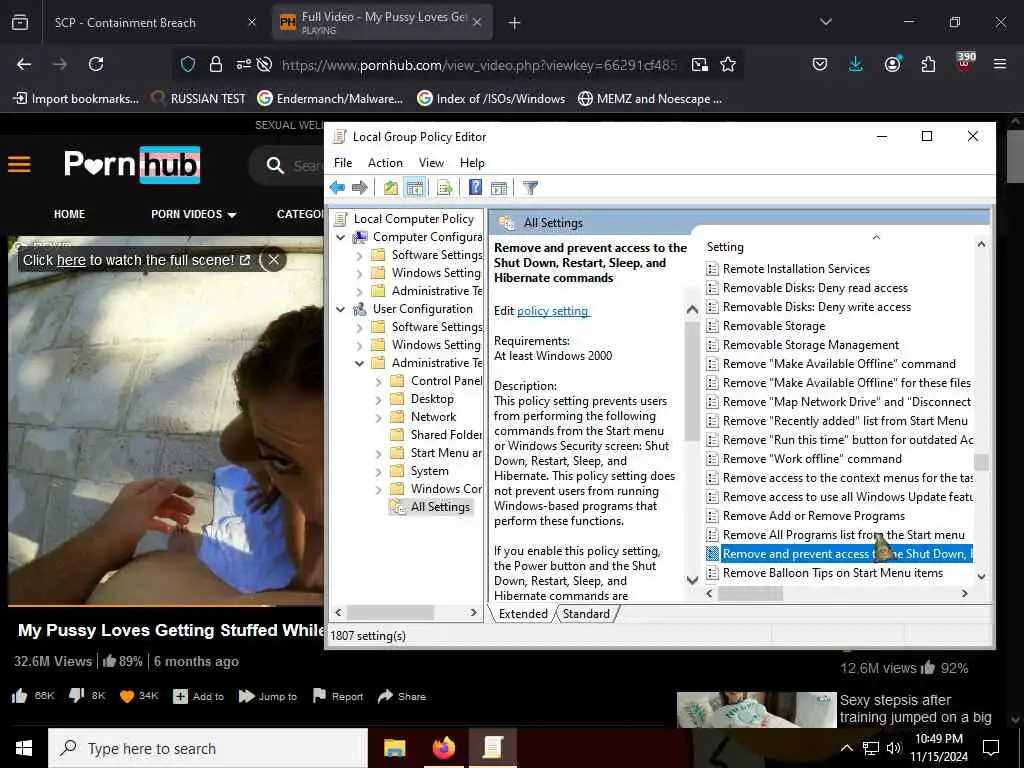Click the Report button below the video
The image size is (1024, 768).
click(338, 696)
